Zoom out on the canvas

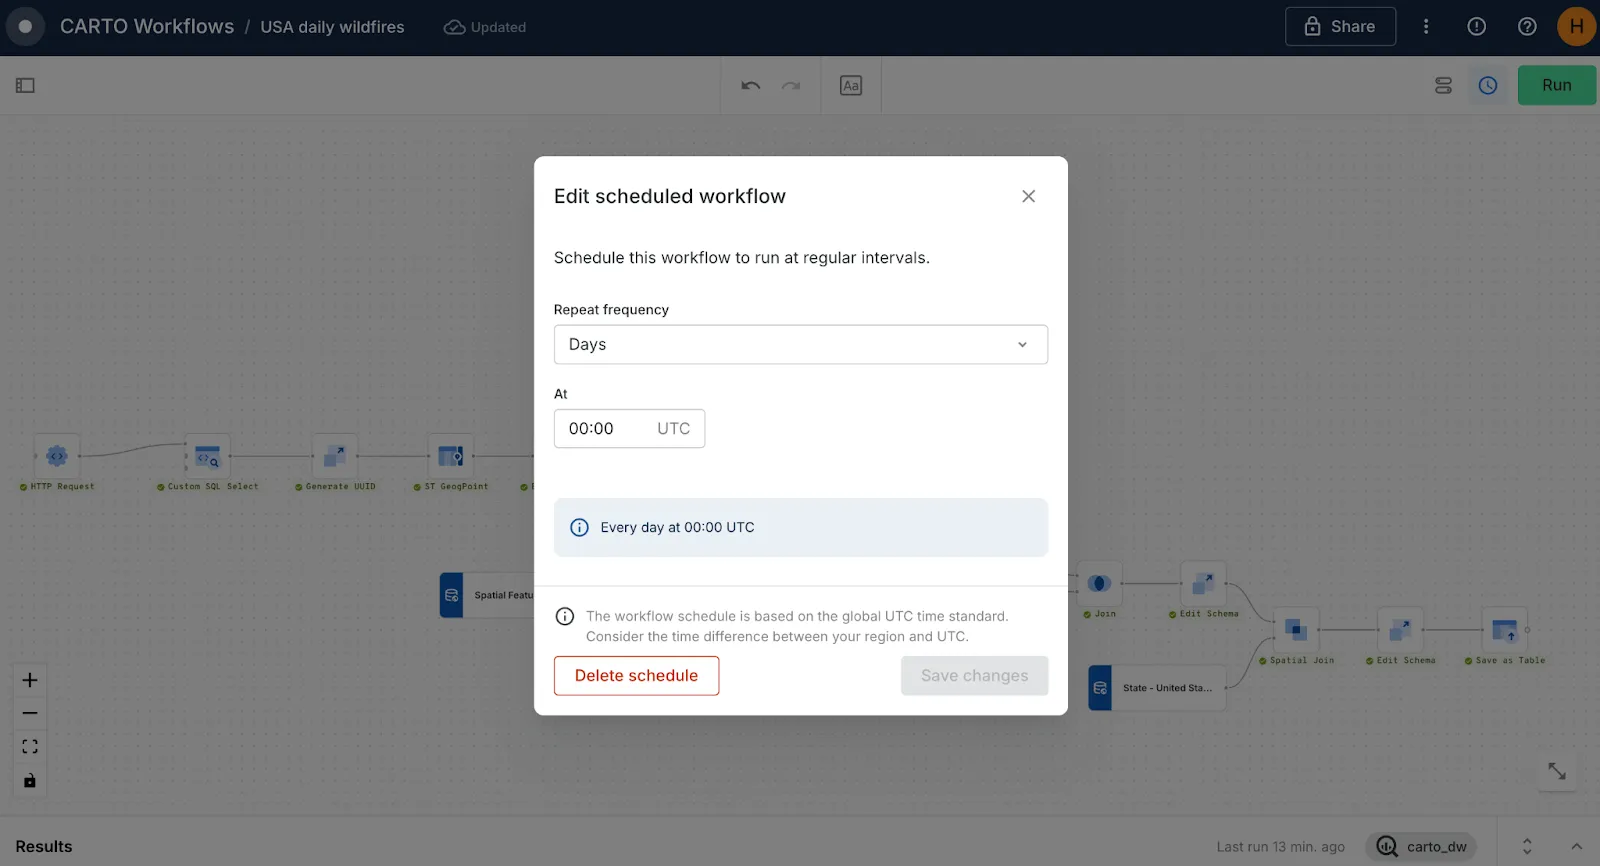(30, 713)
